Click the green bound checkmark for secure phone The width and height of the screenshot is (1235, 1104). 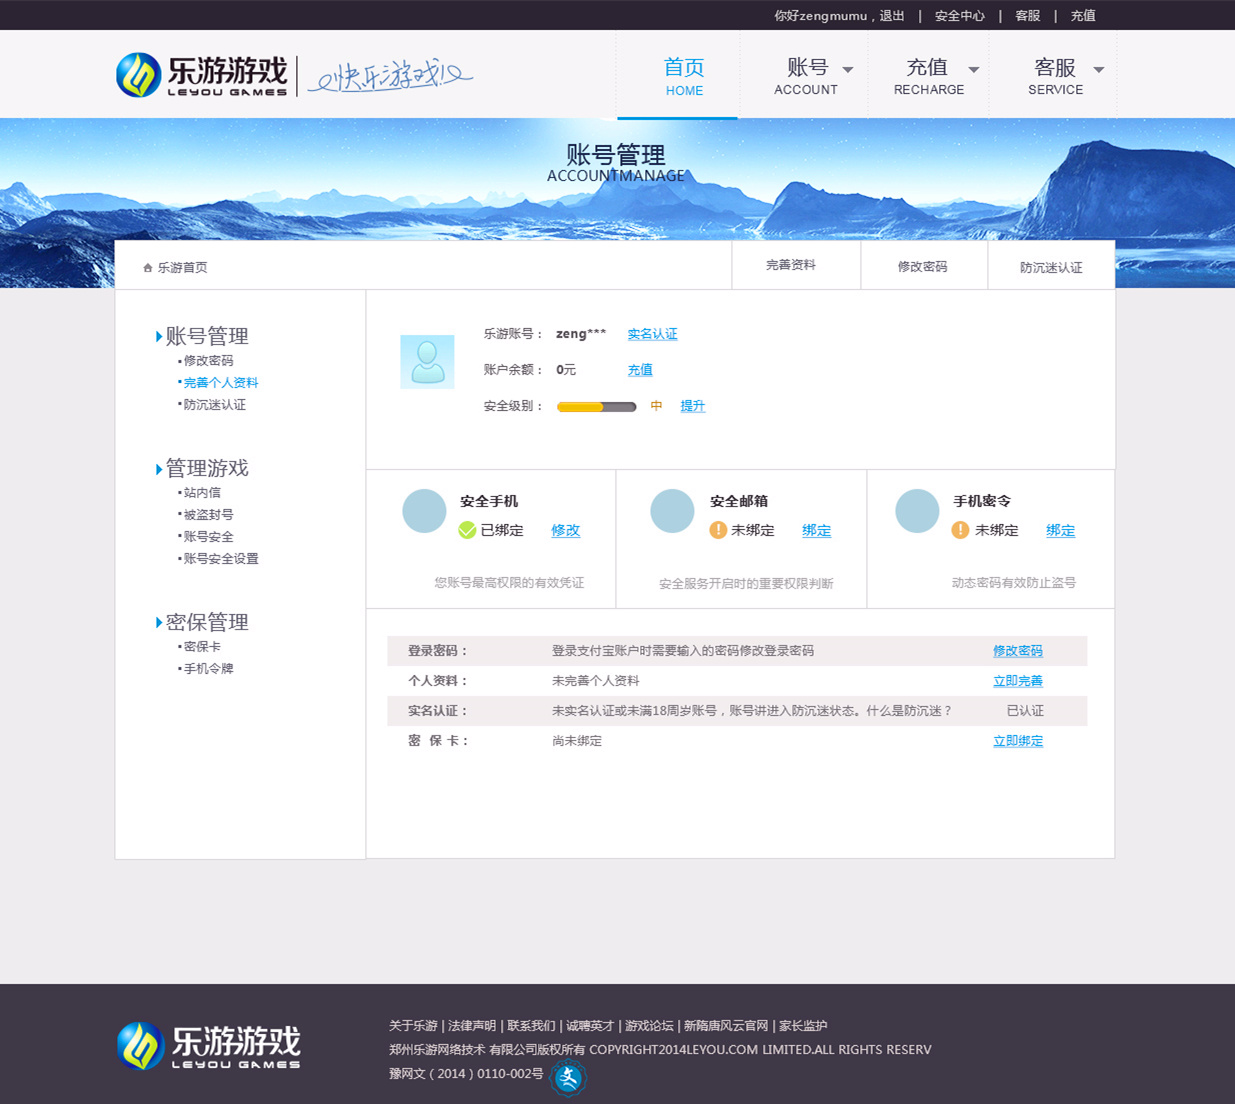[x=467, y=530]
